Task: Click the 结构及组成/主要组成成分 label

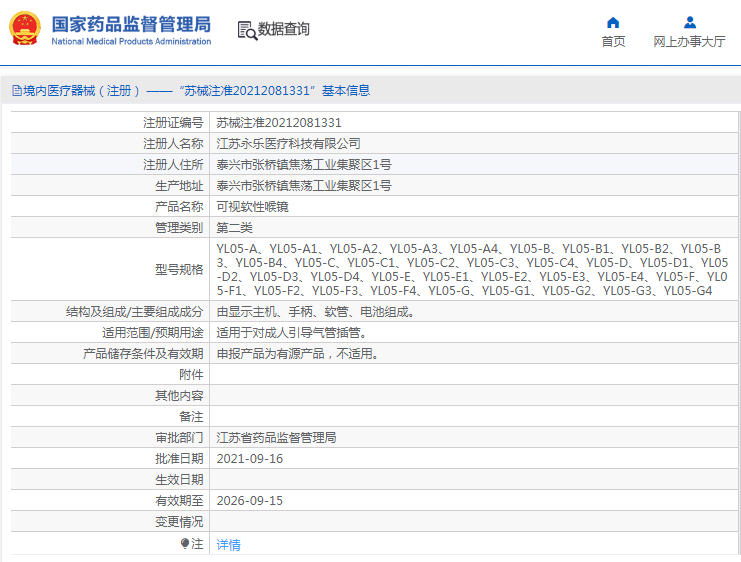Action: pyautogui.click(x=135, y=312)
